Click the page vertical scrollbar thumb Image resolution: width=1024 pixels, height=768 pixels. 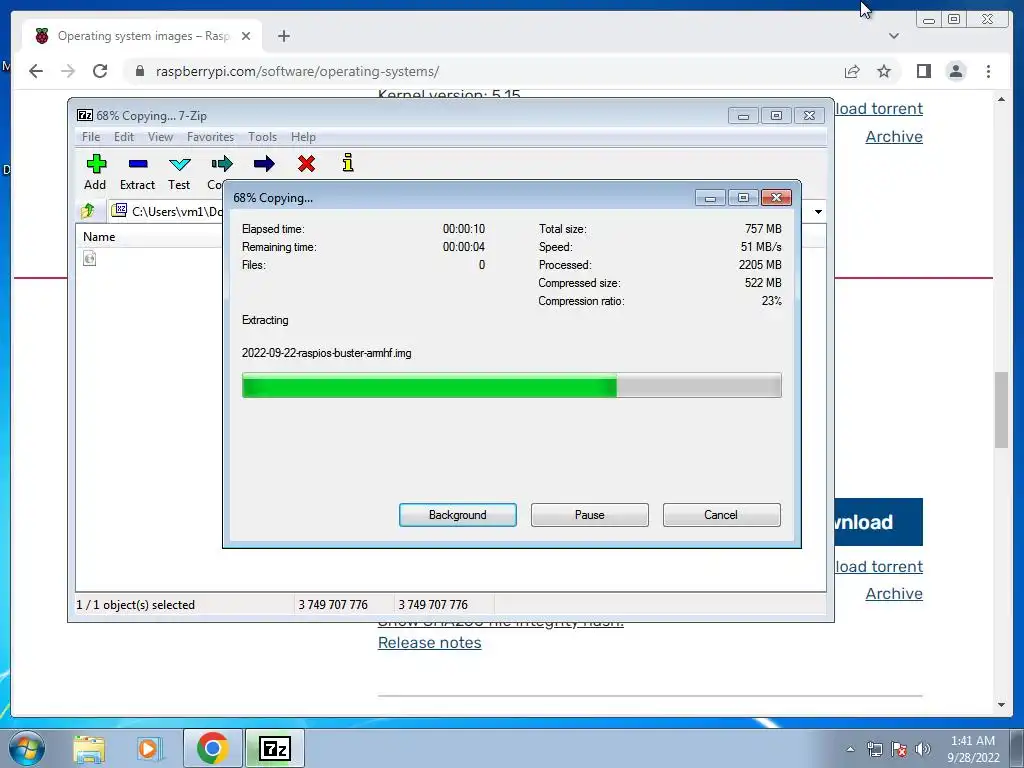[x=1001, y=409]
